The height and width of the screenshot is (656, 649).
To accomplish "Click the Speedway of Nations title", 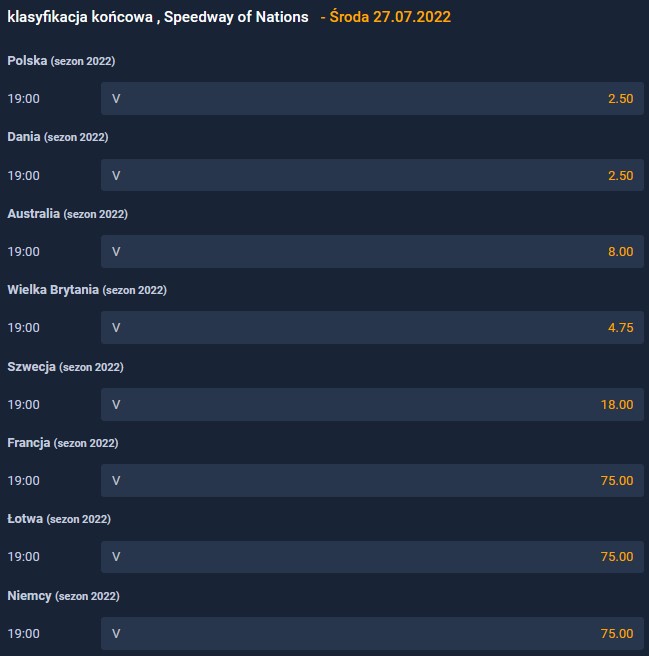I will point(158,17).
